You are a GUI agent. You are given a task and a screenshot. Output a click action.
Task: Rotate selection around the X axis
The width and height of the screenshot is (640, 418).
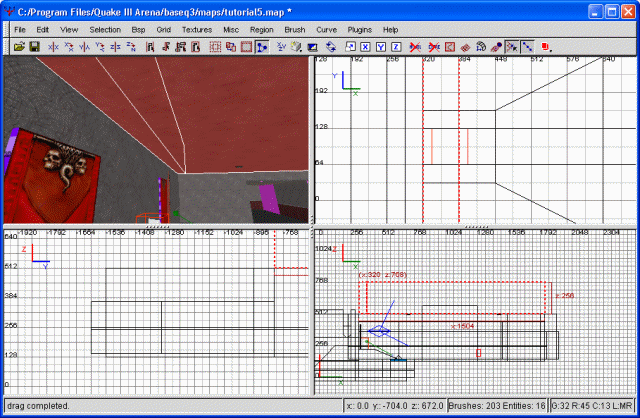click(69, 47)
